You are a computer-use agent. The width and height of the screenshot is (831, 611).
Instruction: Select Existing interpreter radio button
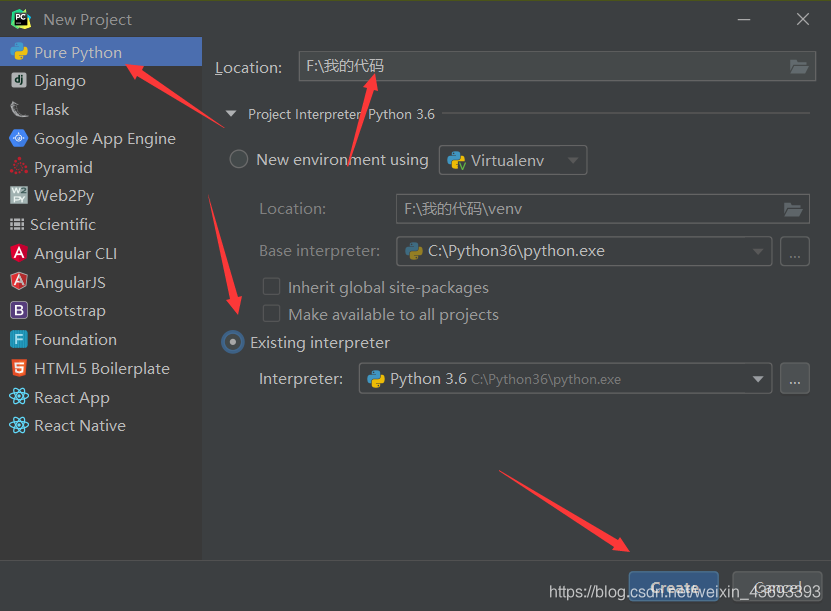click(x=233, y=342)
